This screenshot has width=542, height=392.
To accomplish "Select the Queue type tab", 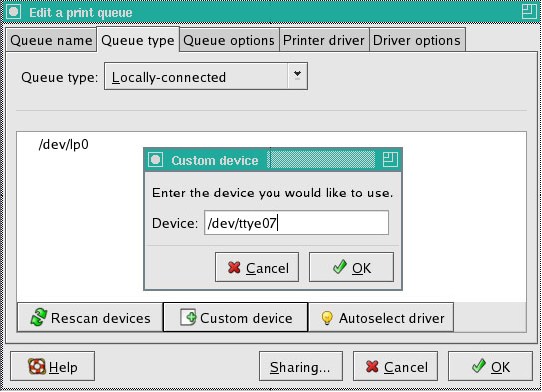I will (x=138, y=40).
